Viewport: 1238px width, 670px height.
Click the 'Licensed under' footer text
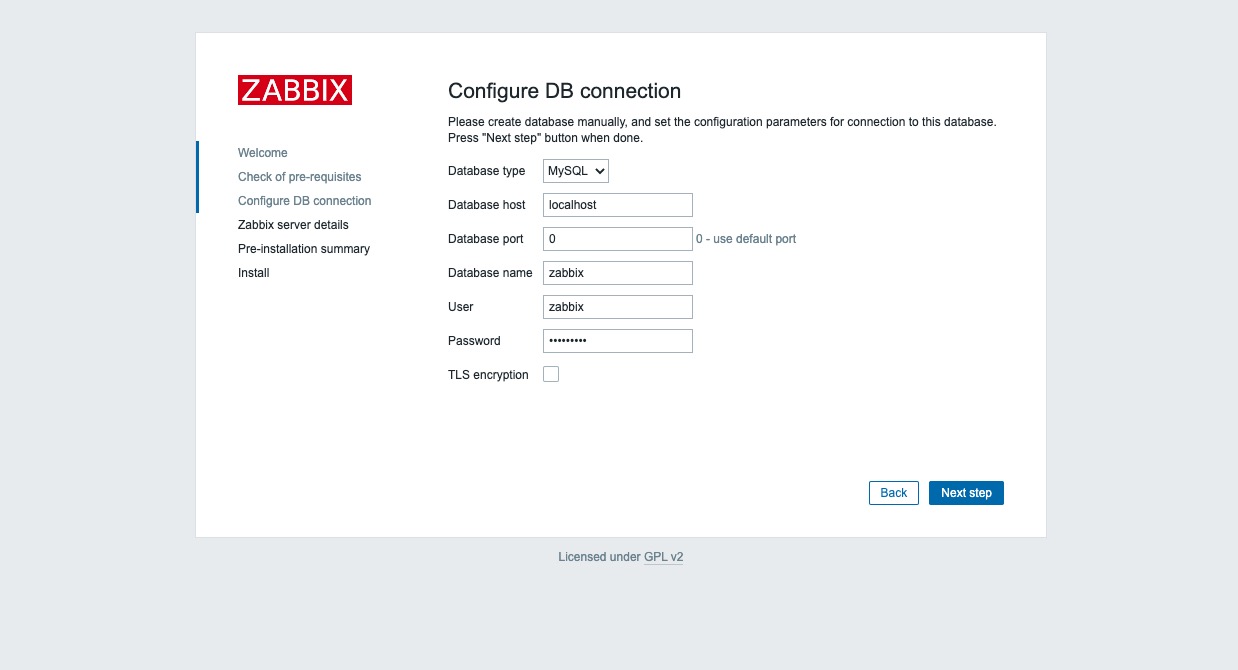click(599, 557)
